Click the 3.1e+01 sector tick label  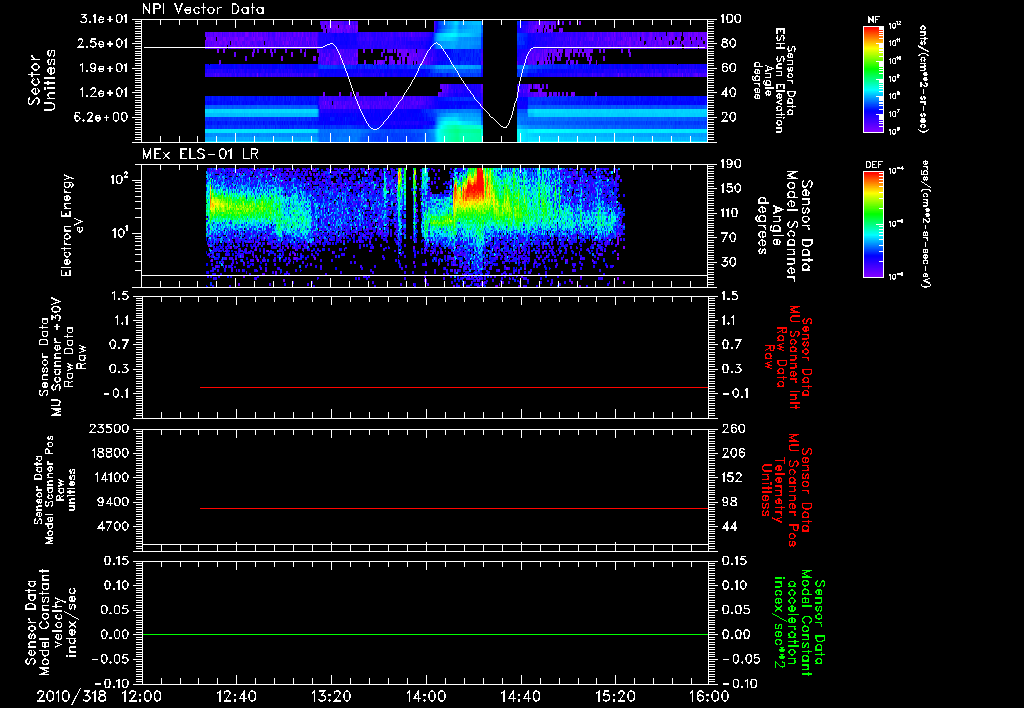tap(104, 19)
